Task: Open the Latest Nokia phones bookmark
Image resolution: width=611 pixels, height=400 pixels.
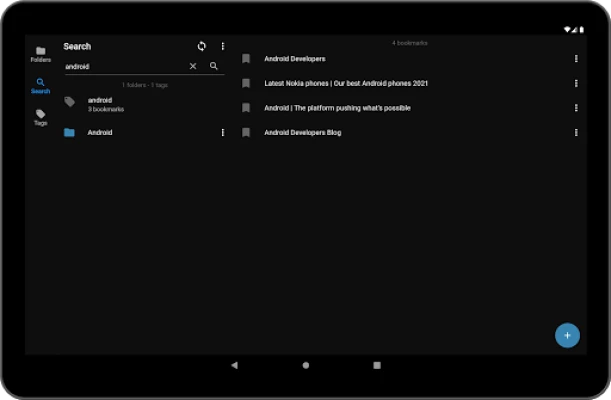Action: coord(345,83)
